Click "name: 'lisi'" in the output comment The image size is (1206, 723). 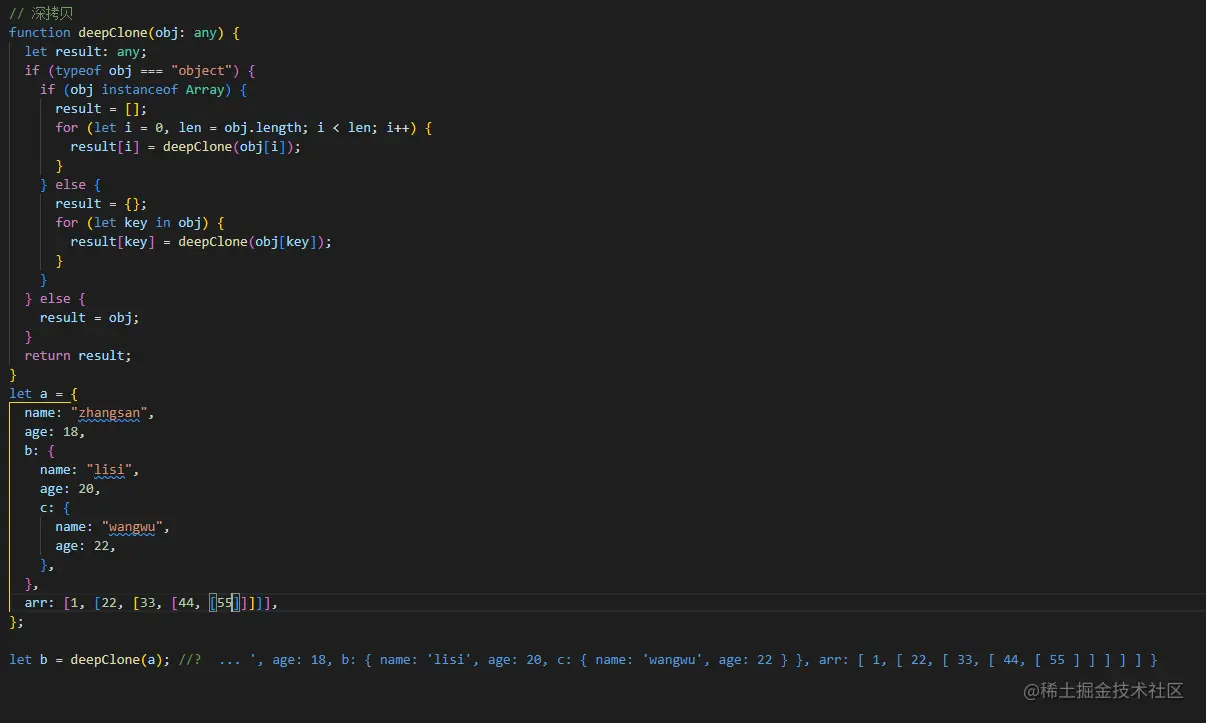point(426,659)
